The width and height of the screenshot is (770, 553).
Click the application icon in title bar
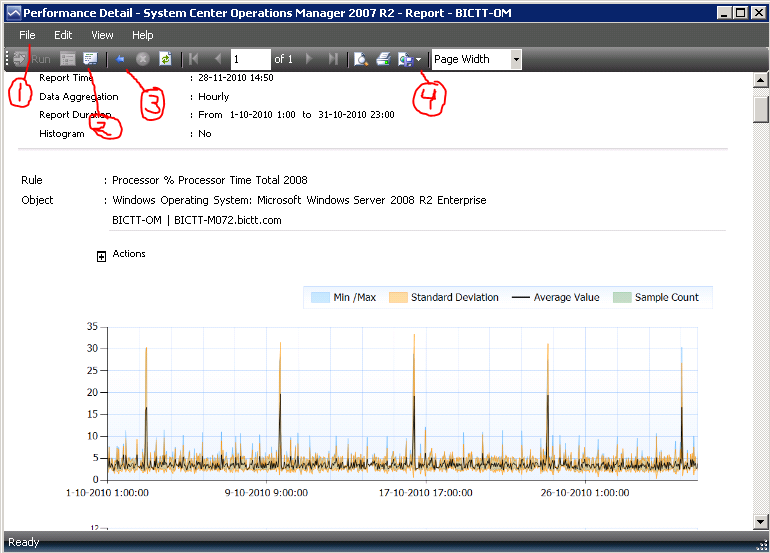tap(14, 13)
